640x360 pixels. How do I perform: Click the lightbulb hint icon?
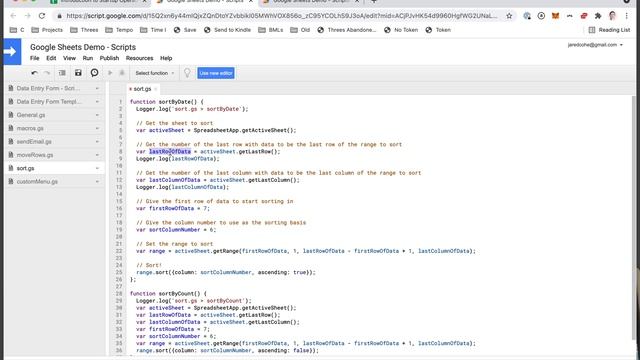tap(187, 73)
